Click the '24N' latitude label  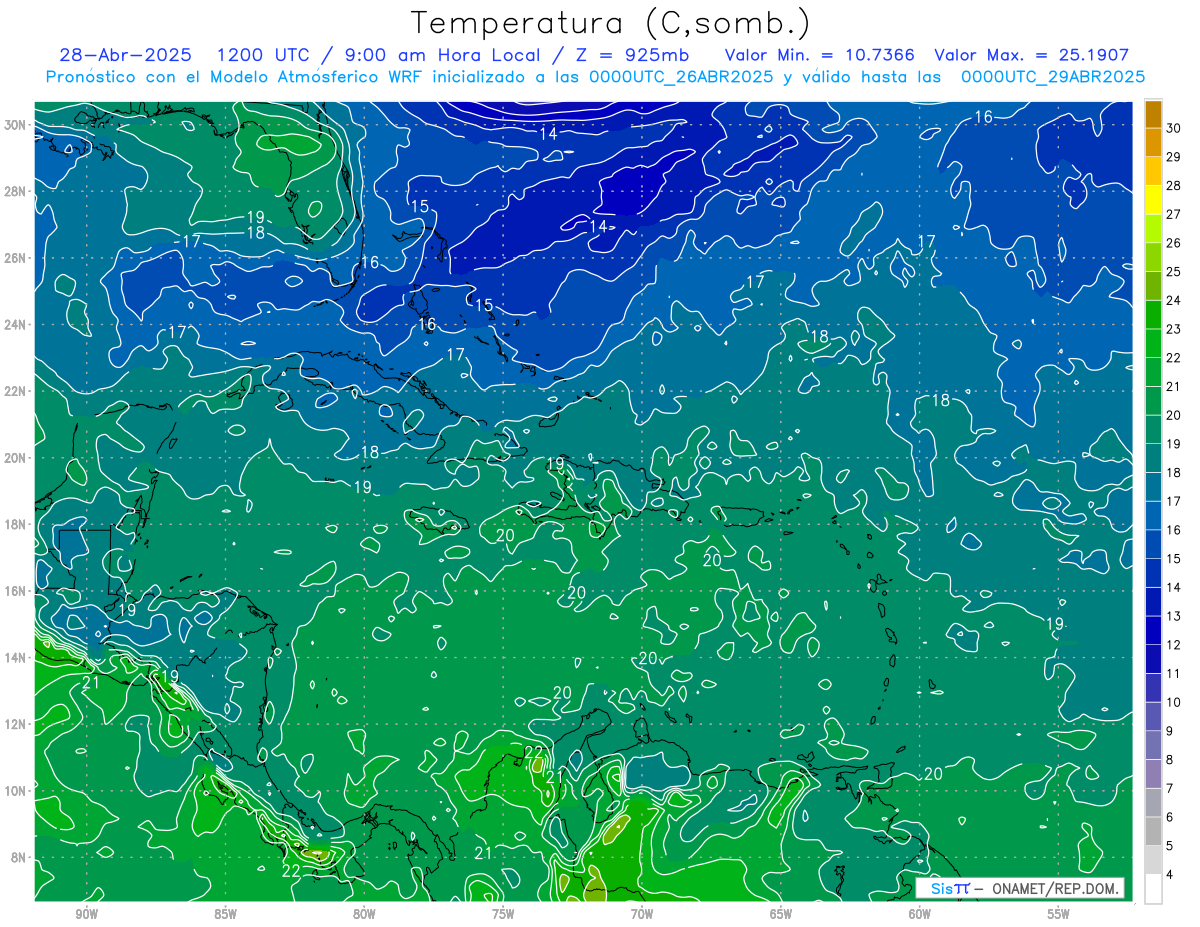[x=15, y=325]
